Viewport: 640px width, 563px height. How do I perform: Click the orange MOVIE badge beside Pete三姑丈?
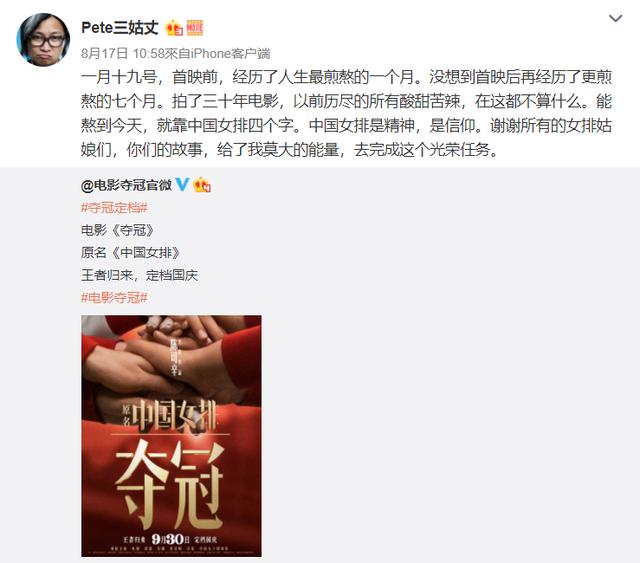pos(195,28)
